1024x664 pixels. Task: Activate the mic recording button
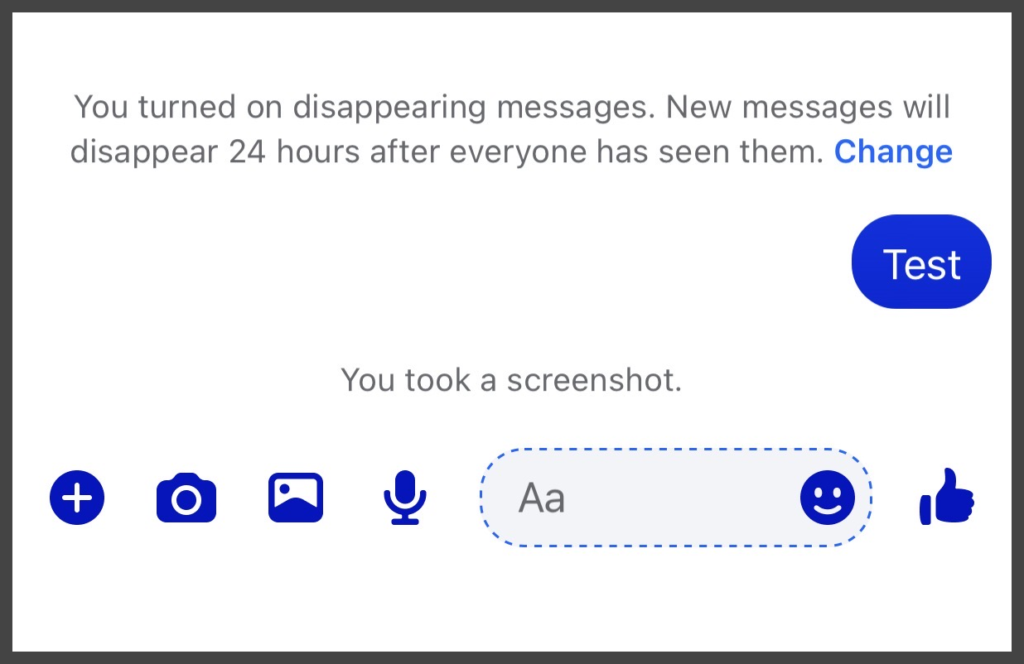point(405,498)
